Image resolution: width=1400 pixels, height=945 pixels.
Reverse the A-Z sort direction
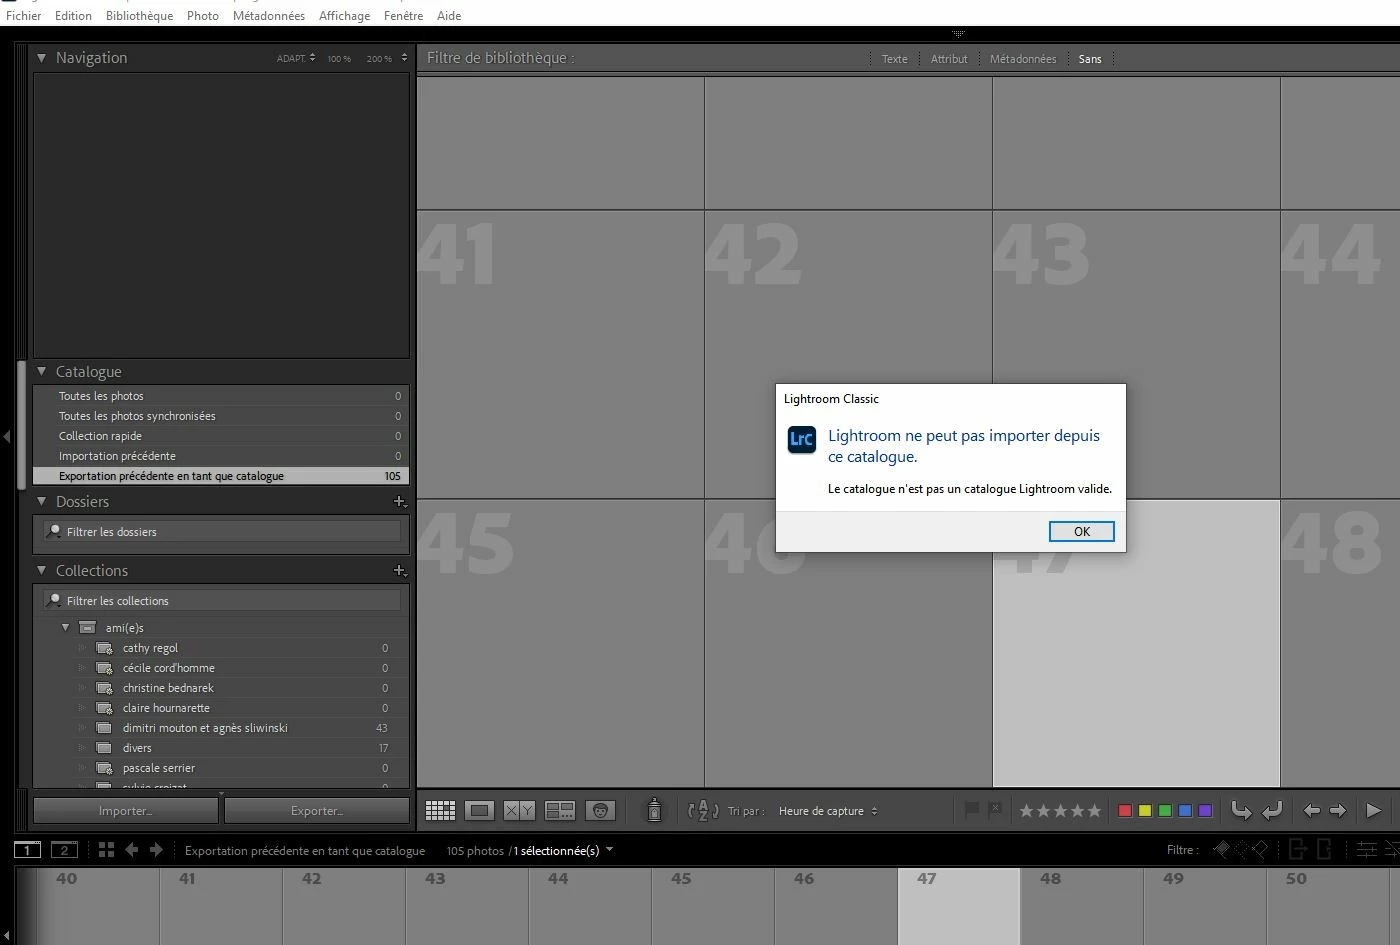(704, 811)
